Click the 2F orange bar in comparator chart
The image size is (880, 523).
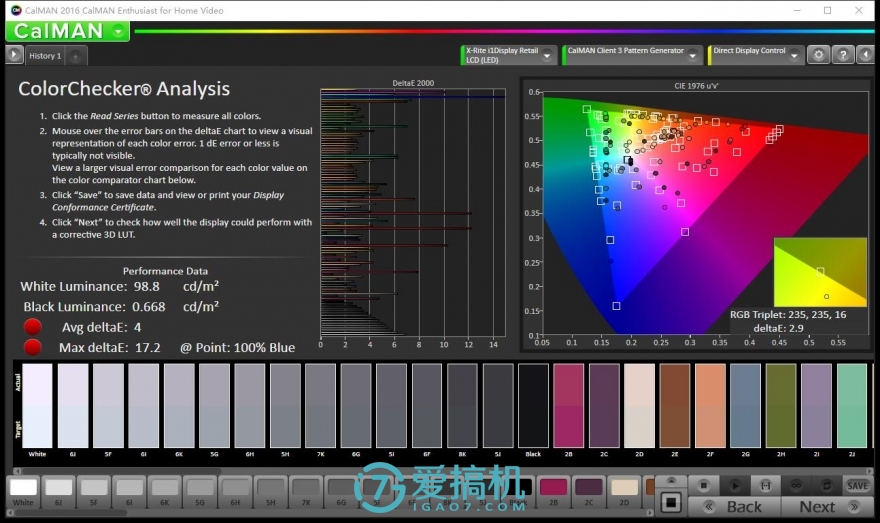[710, 406]
